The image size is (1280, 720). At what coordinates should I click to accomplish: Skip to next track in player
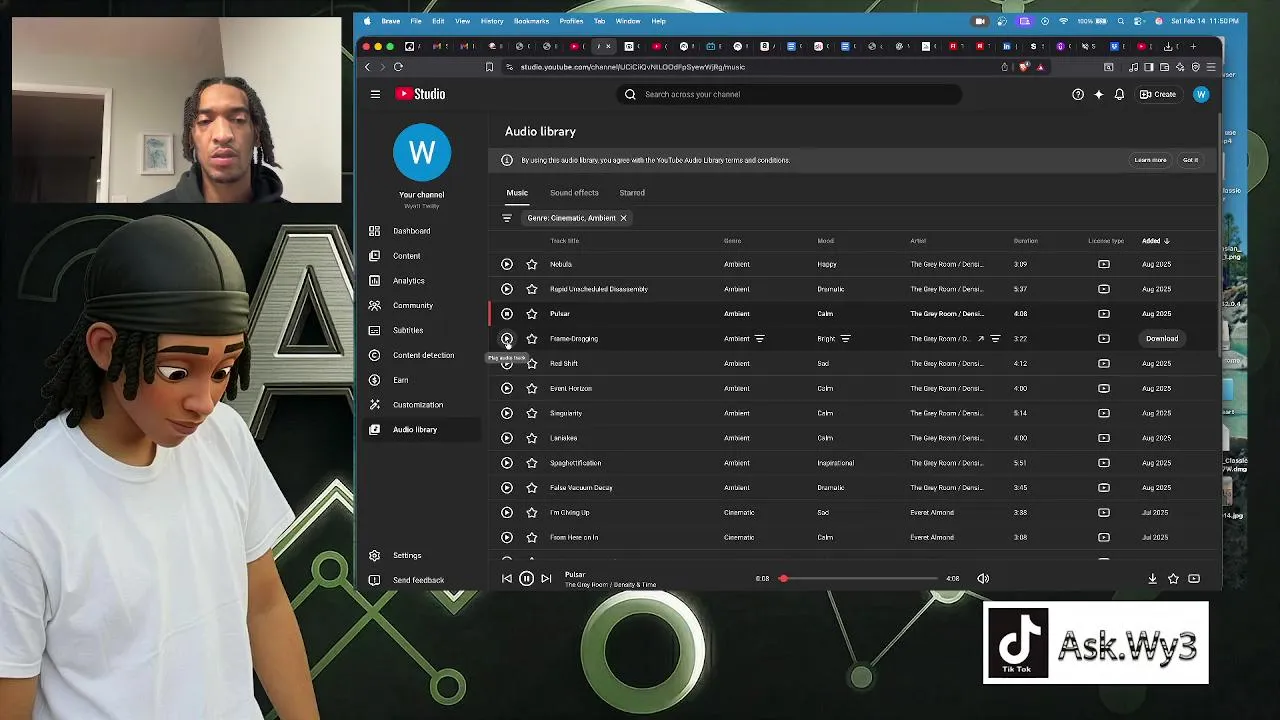(x=546, y=578)
